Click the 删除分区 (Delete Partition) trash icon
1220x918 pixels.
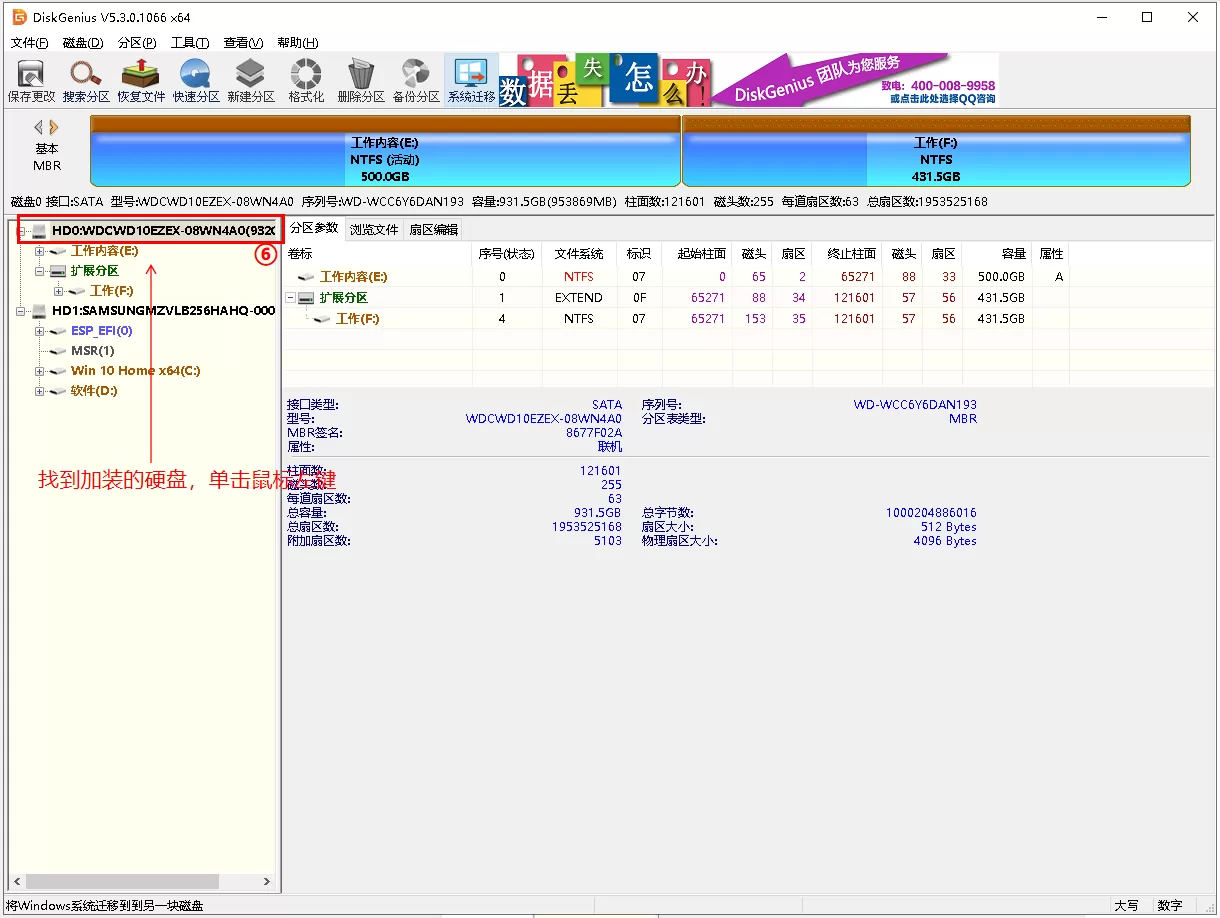[x=361, y=80]
